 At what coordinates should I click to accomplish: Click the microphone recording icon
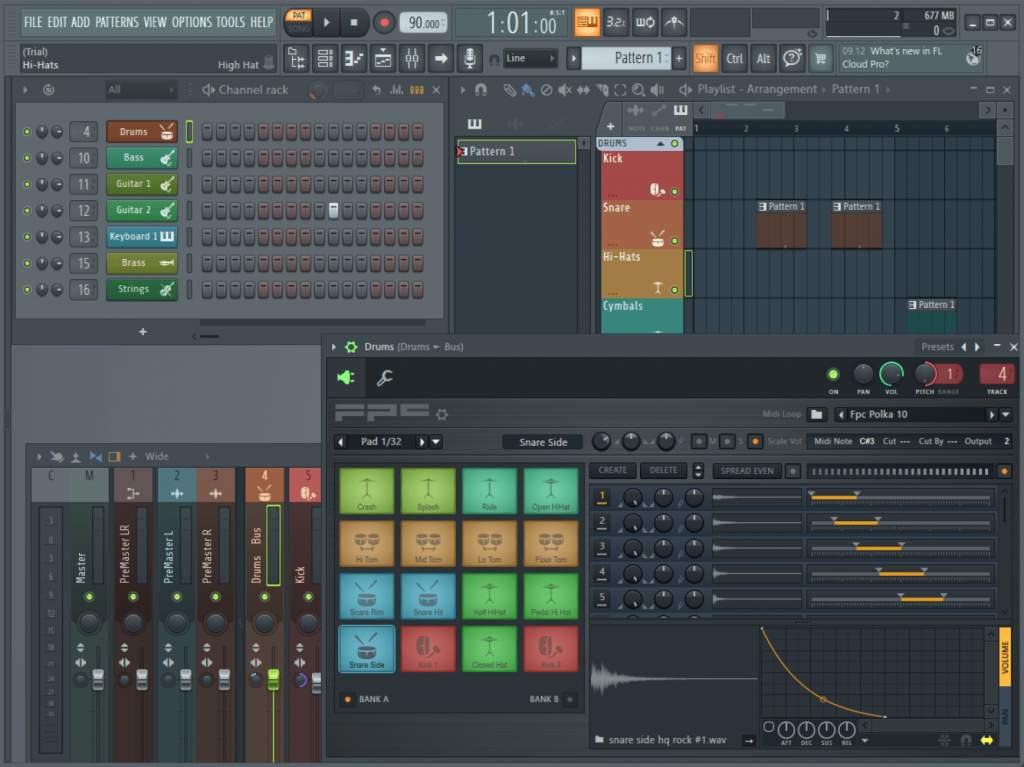[469, 59]
